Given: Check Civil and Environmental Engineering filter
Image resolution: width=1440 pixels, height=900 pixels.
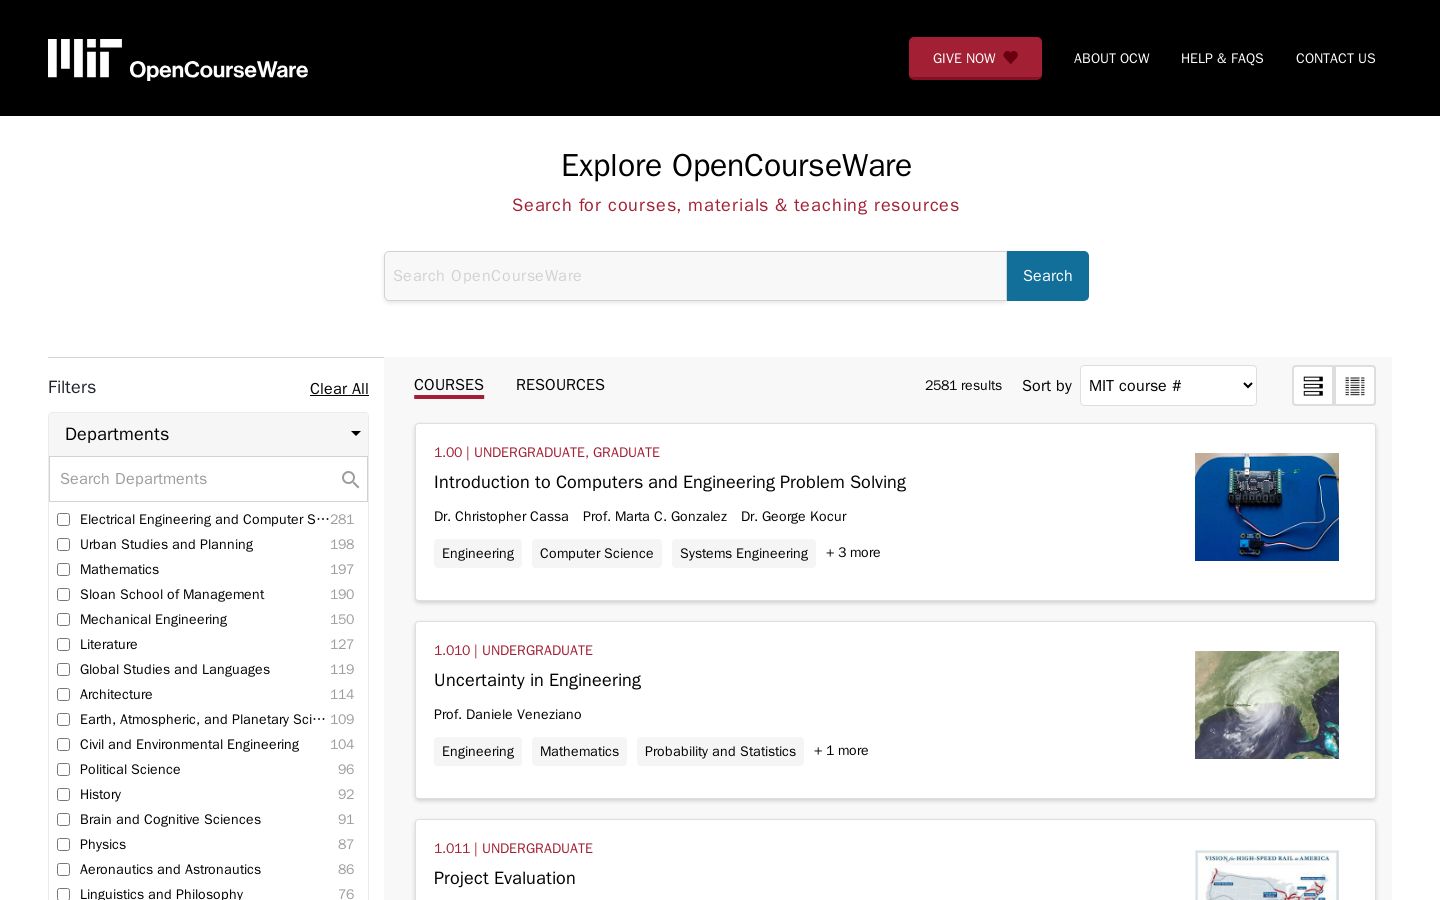Looking at the screenshot, I should tap(63, 745).
